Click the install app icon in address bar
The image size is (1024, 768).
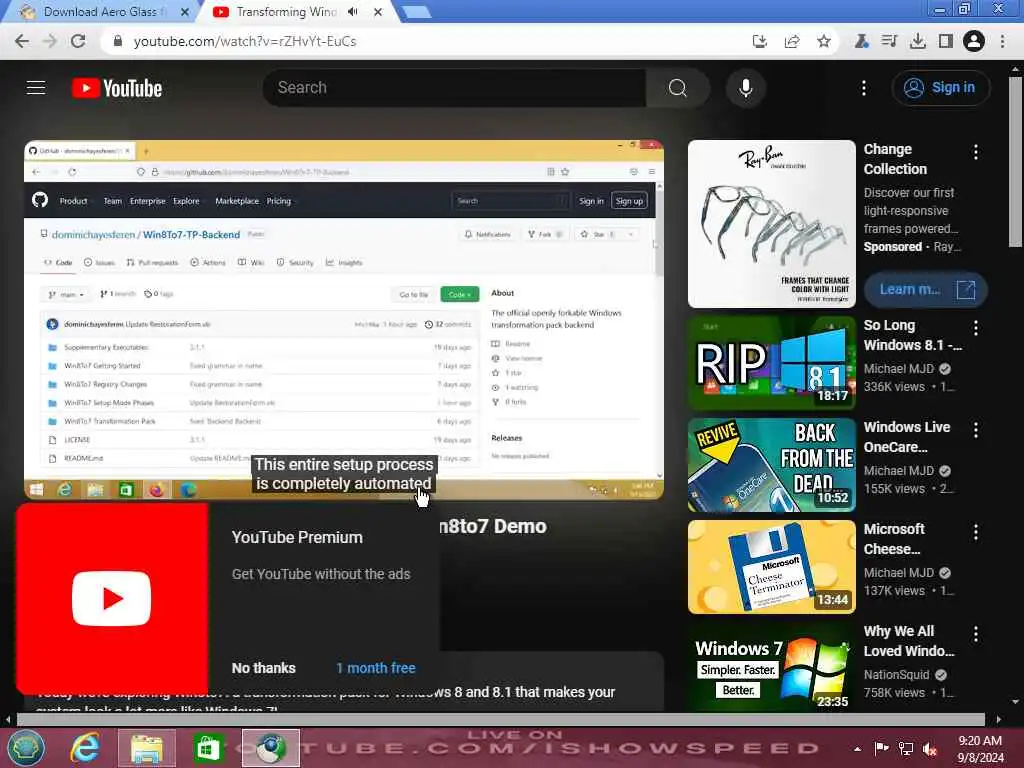coord(760,41)
